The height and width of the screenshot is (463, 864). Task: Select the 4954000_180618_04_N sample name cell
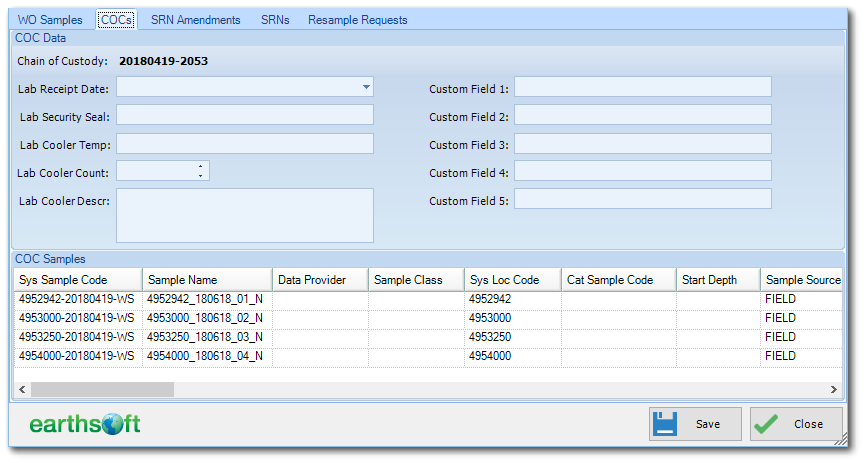(x=207, y=356)
